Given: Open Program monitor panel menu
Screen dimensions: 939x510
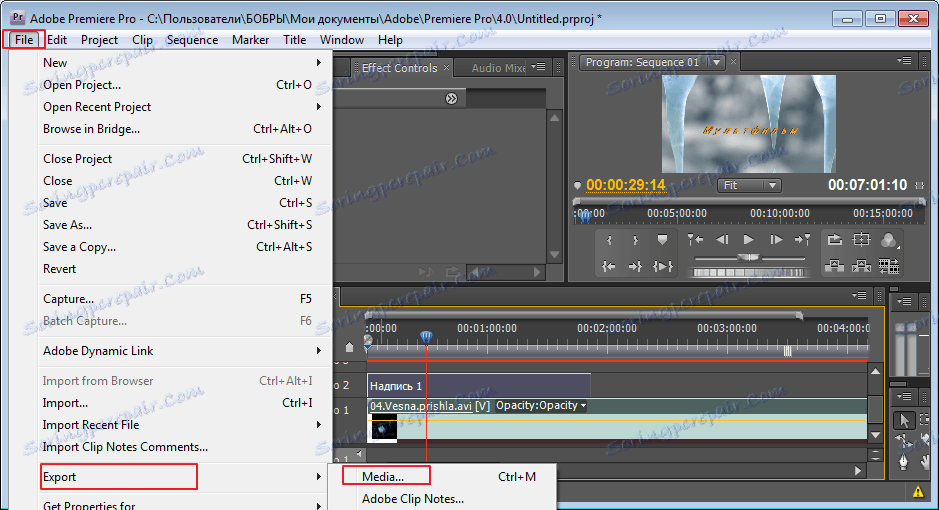Looking at the screenshot, I should [904, 61].
